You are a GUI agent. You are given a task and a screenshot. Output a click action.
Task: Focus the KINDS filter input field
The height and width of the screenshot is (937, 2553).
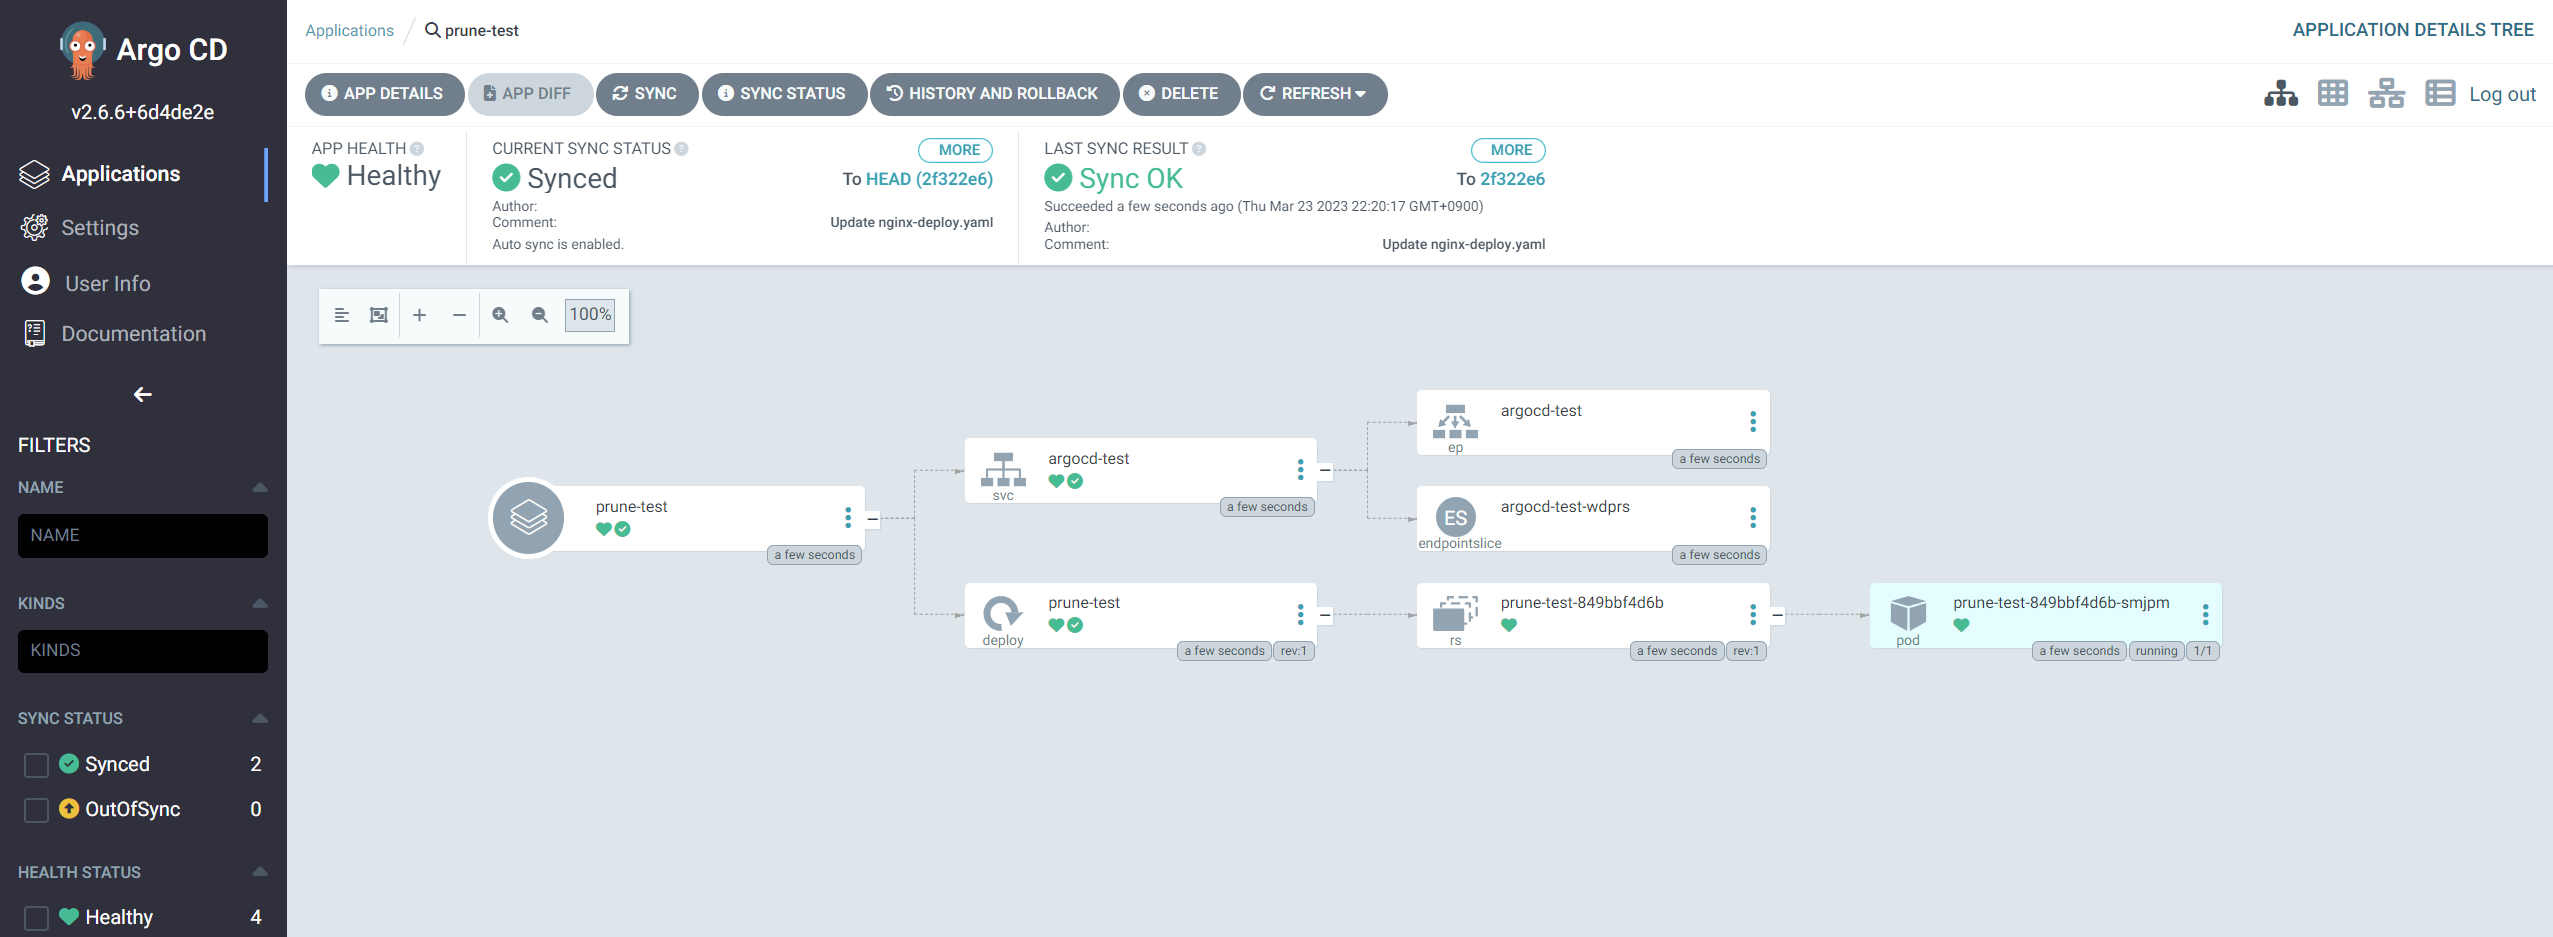tap(143, 651)
